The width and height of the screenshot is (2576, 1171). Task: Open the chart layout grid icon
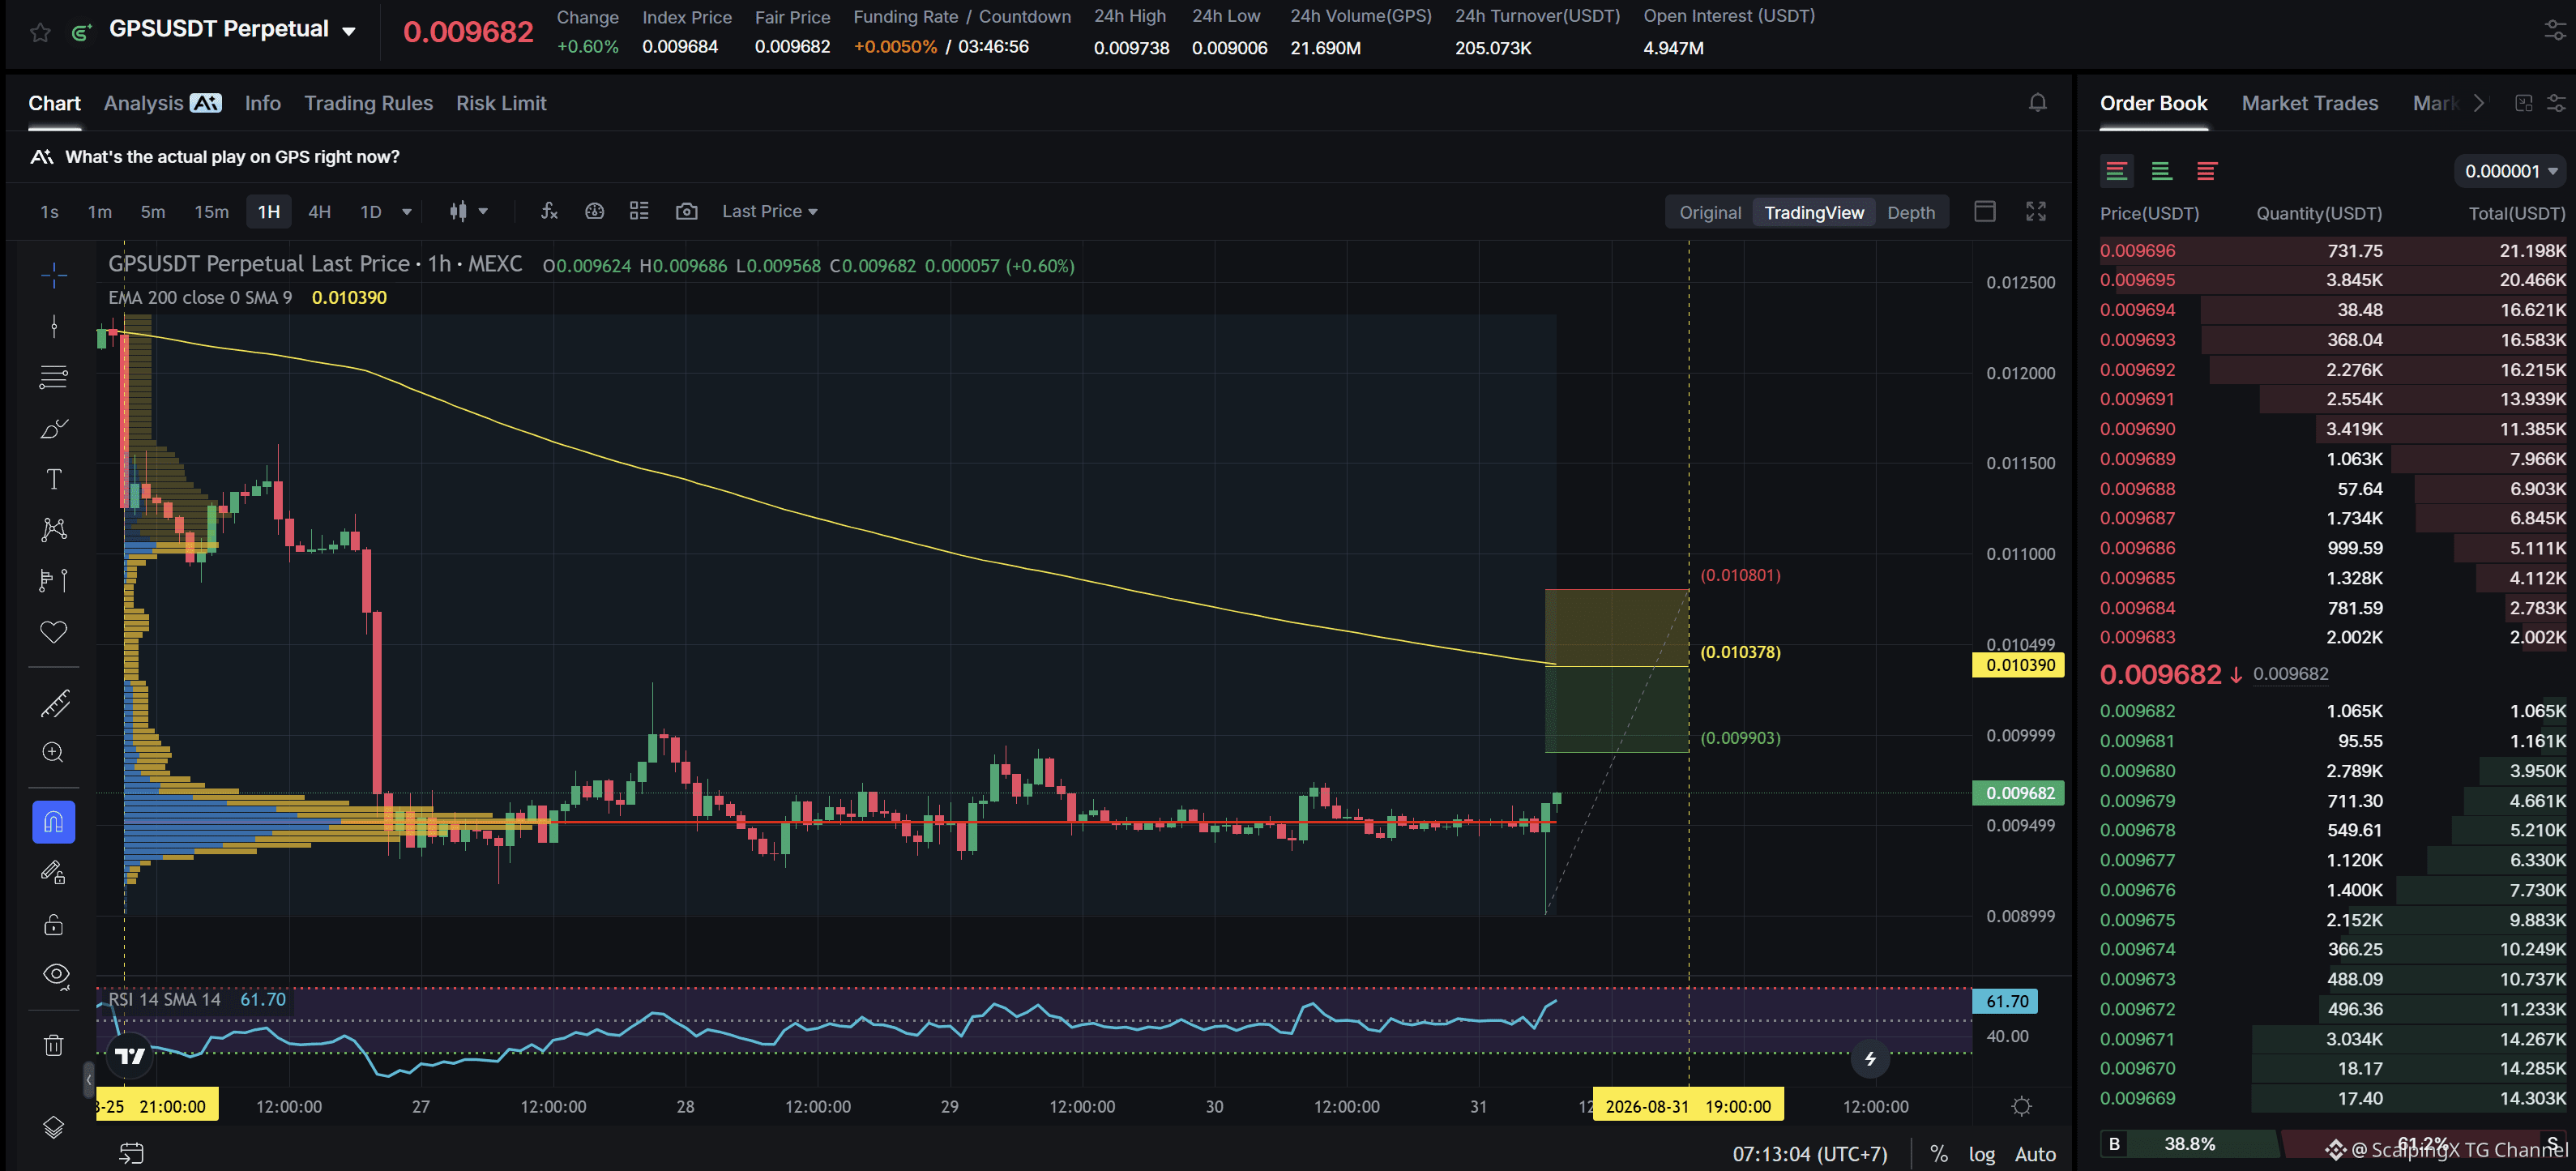(x=639, y=211)
